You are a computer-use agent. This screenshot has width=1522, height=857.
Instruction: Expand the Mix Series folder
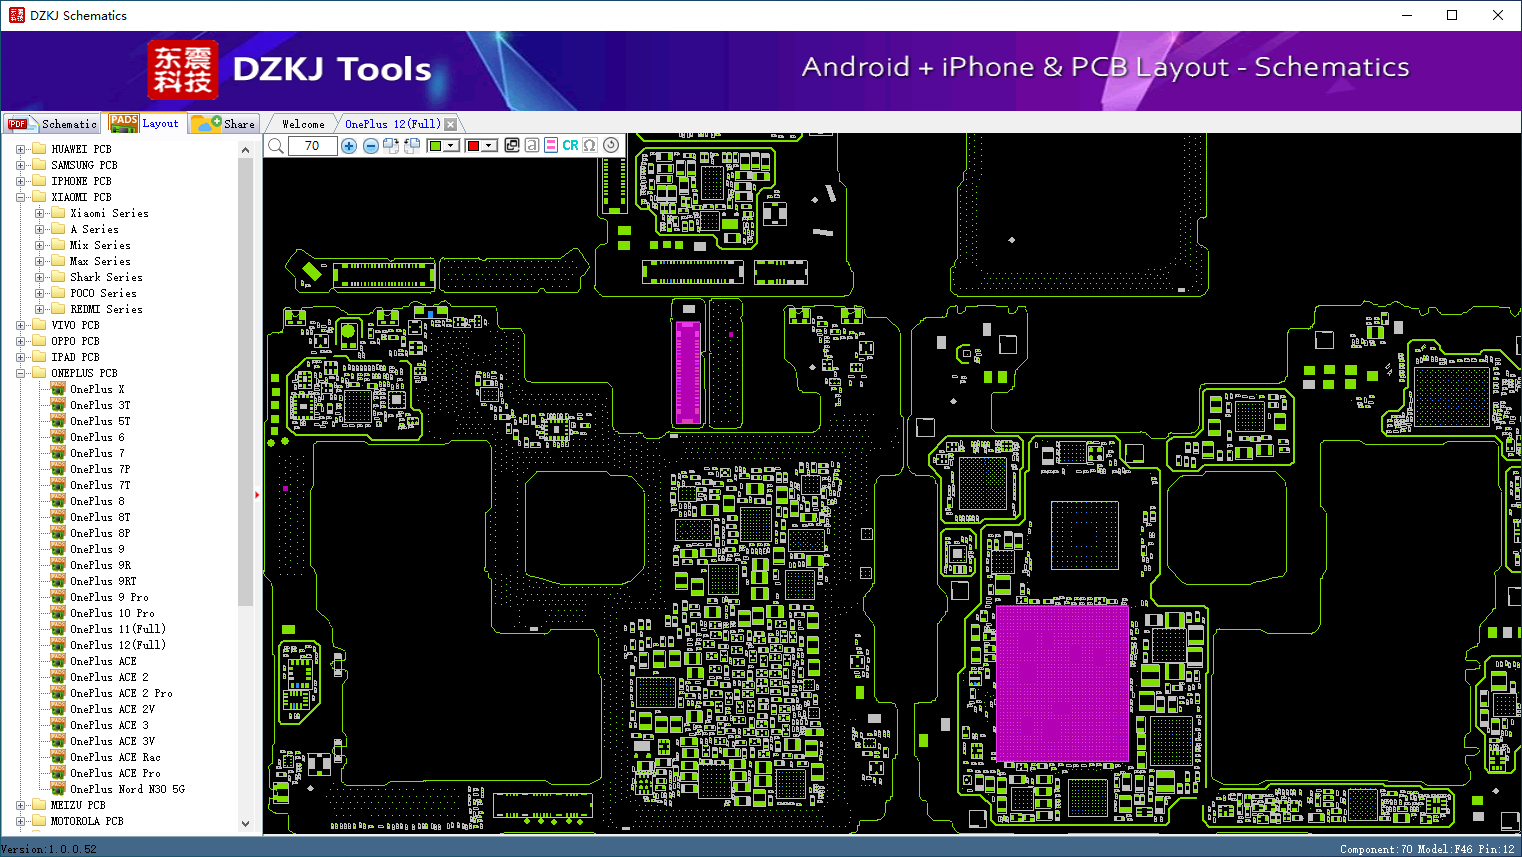[39, 245]
